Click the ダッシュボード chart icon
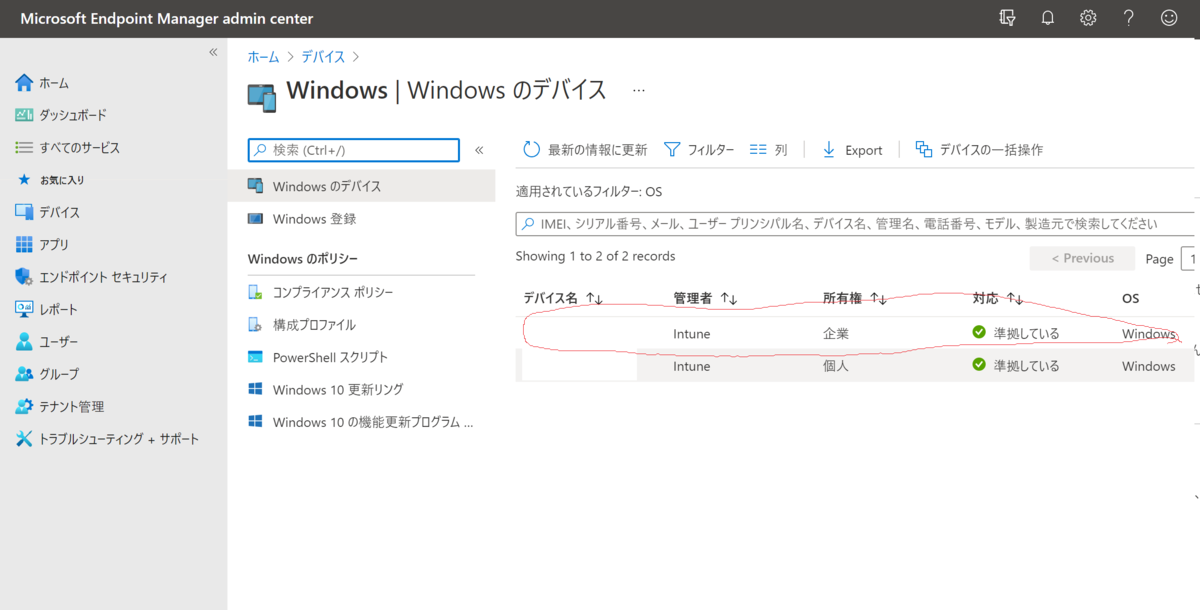Image resolution: width=1200 pixels, height=610 pixels. click(24, 115)
